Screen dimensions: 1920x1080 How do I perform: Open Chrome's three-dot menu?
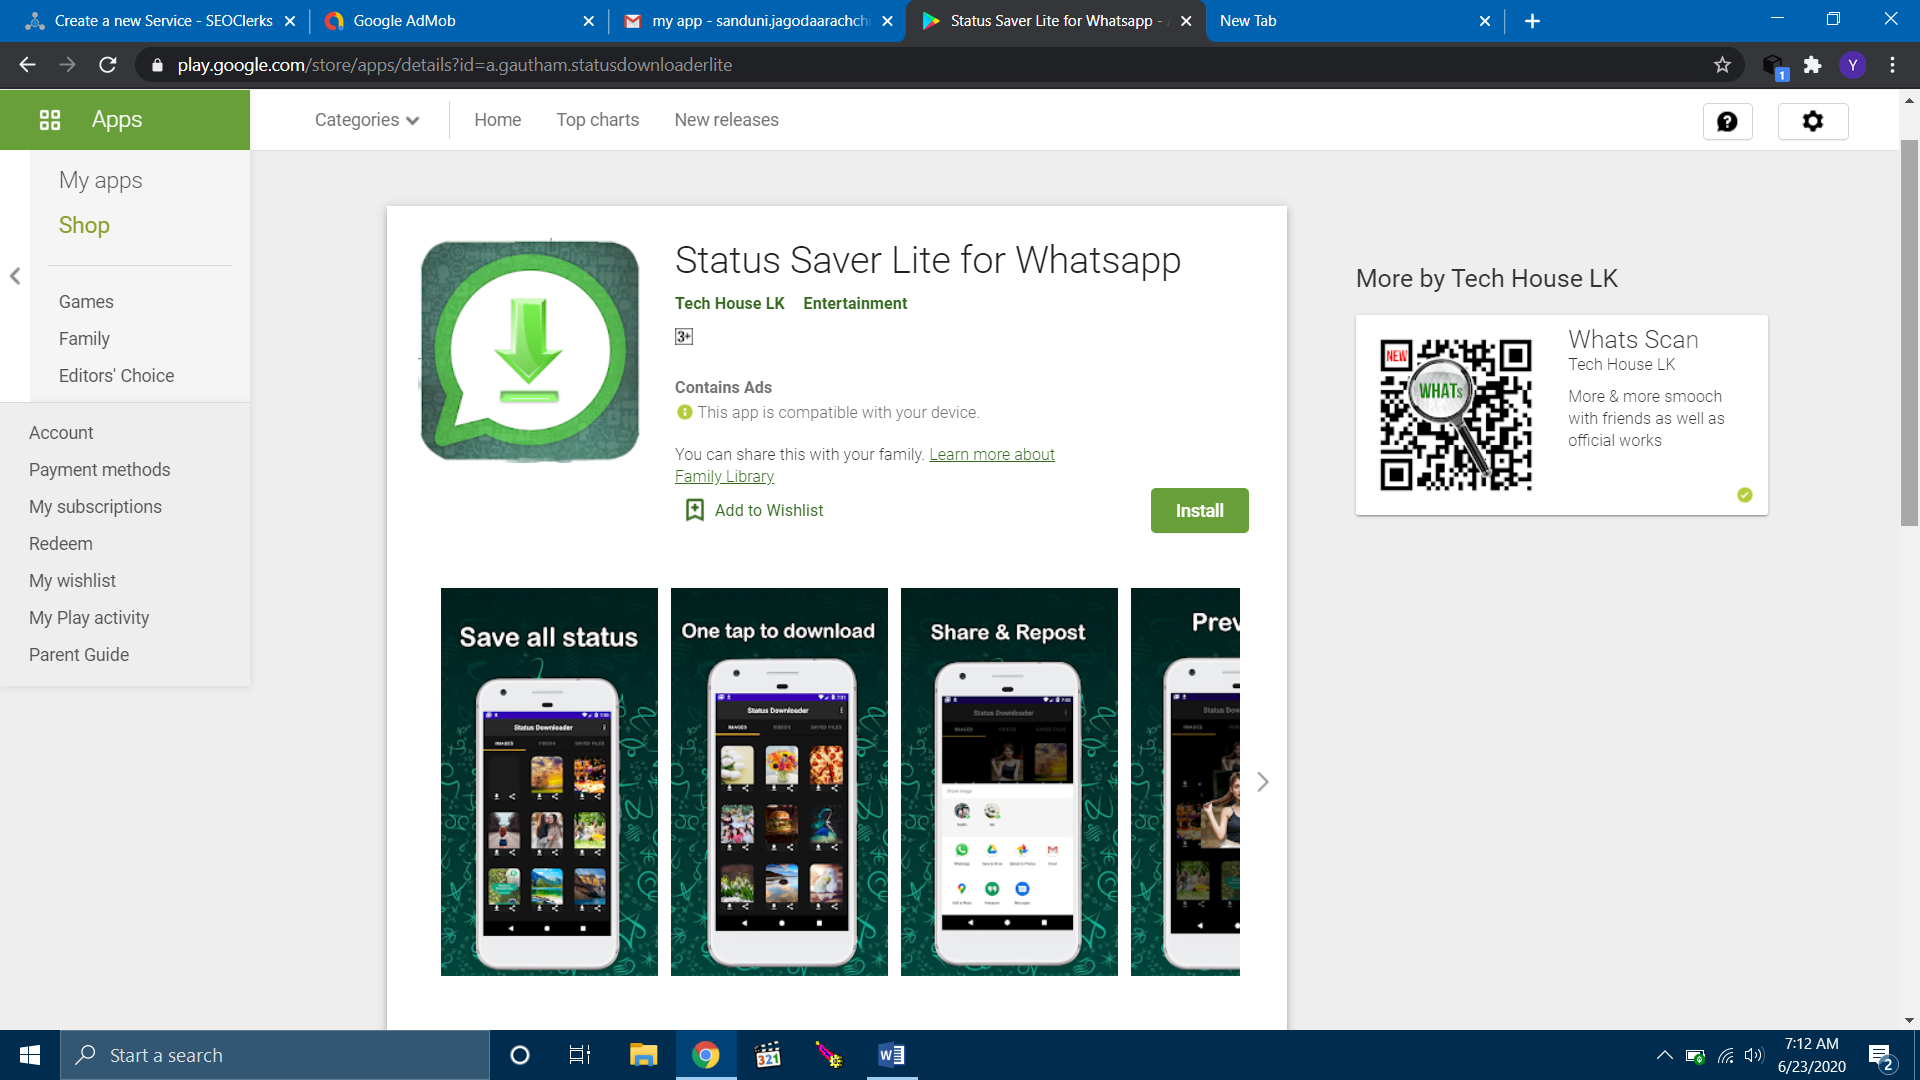(1892, 65)
